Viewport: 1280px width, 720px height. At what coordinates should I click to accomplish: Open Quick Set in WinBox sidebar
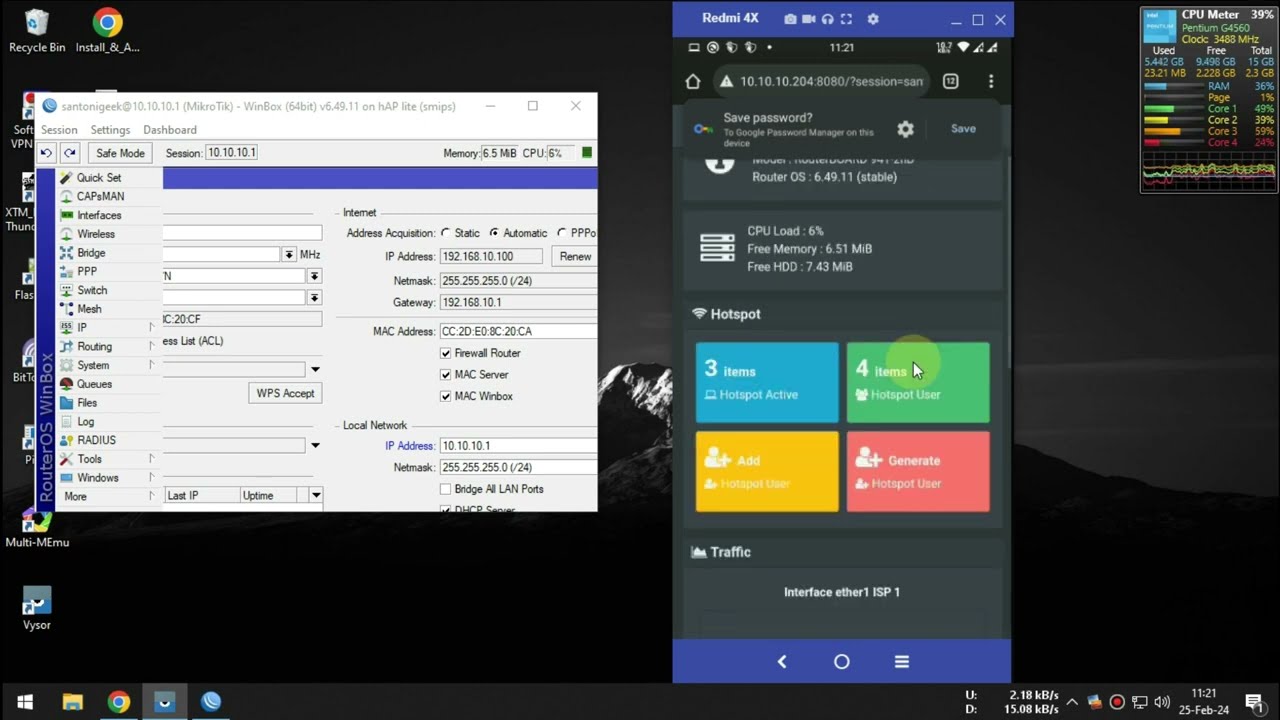pos(98,177)
